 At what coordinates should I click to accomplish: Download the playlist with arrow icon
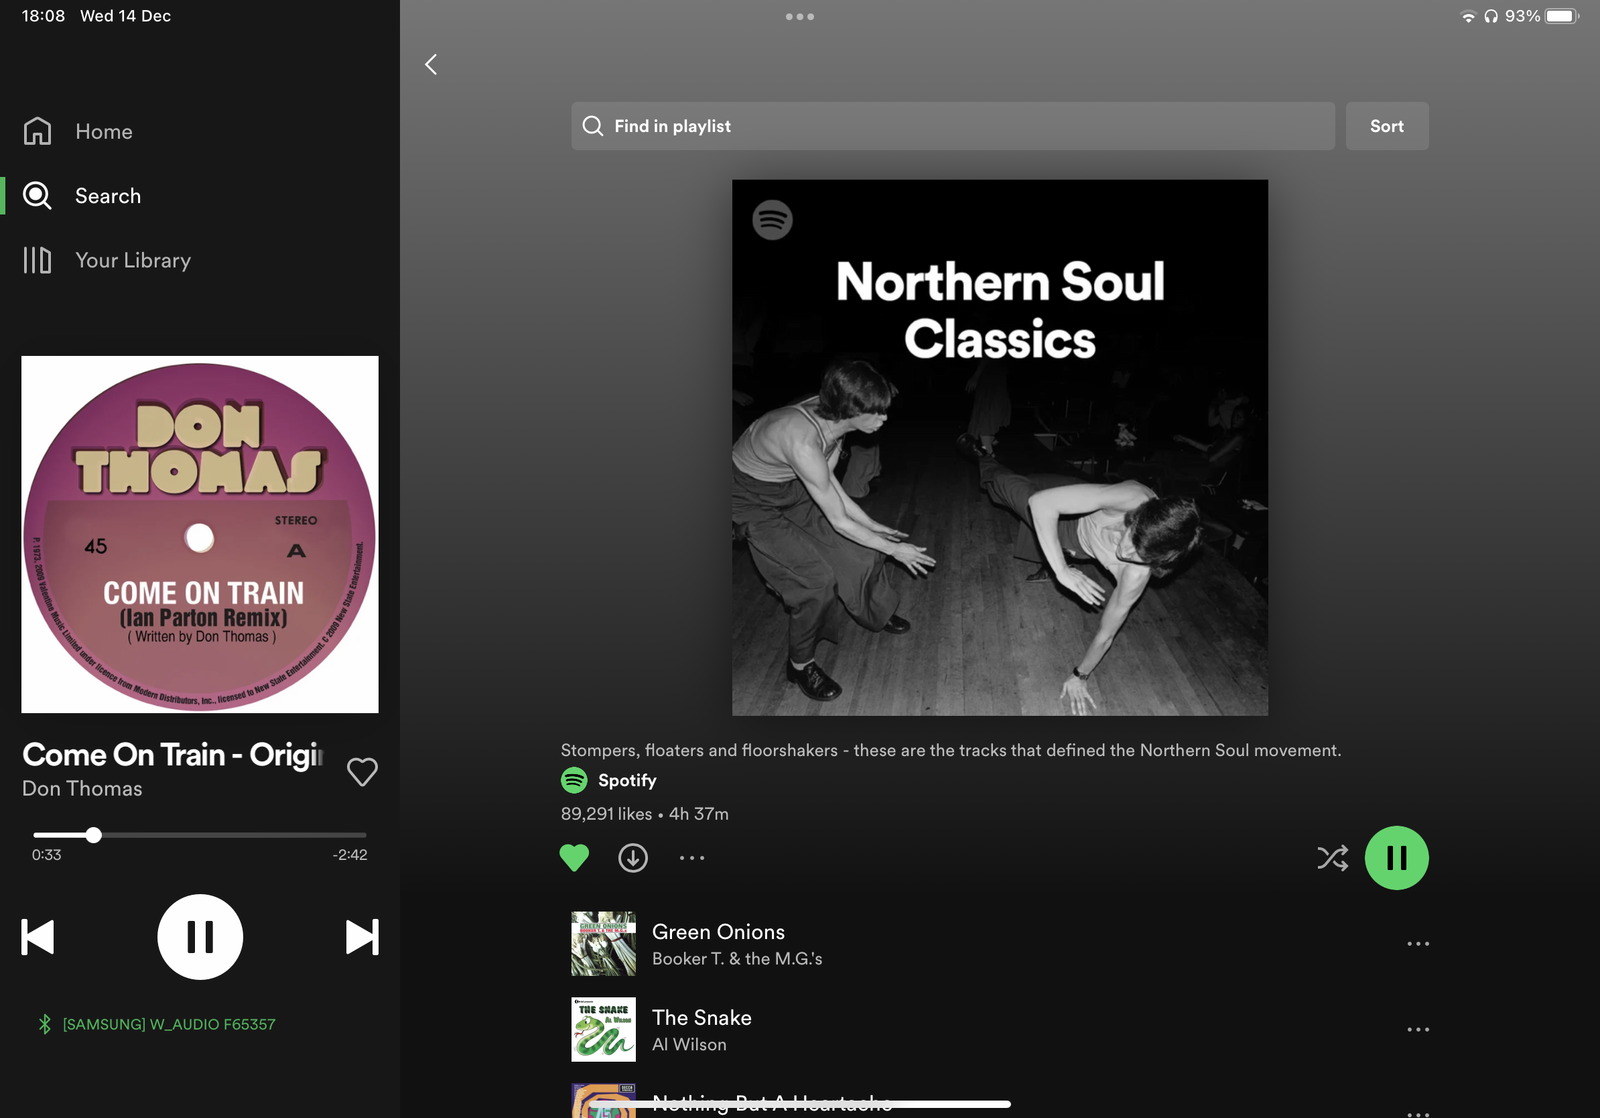point(633,858)
